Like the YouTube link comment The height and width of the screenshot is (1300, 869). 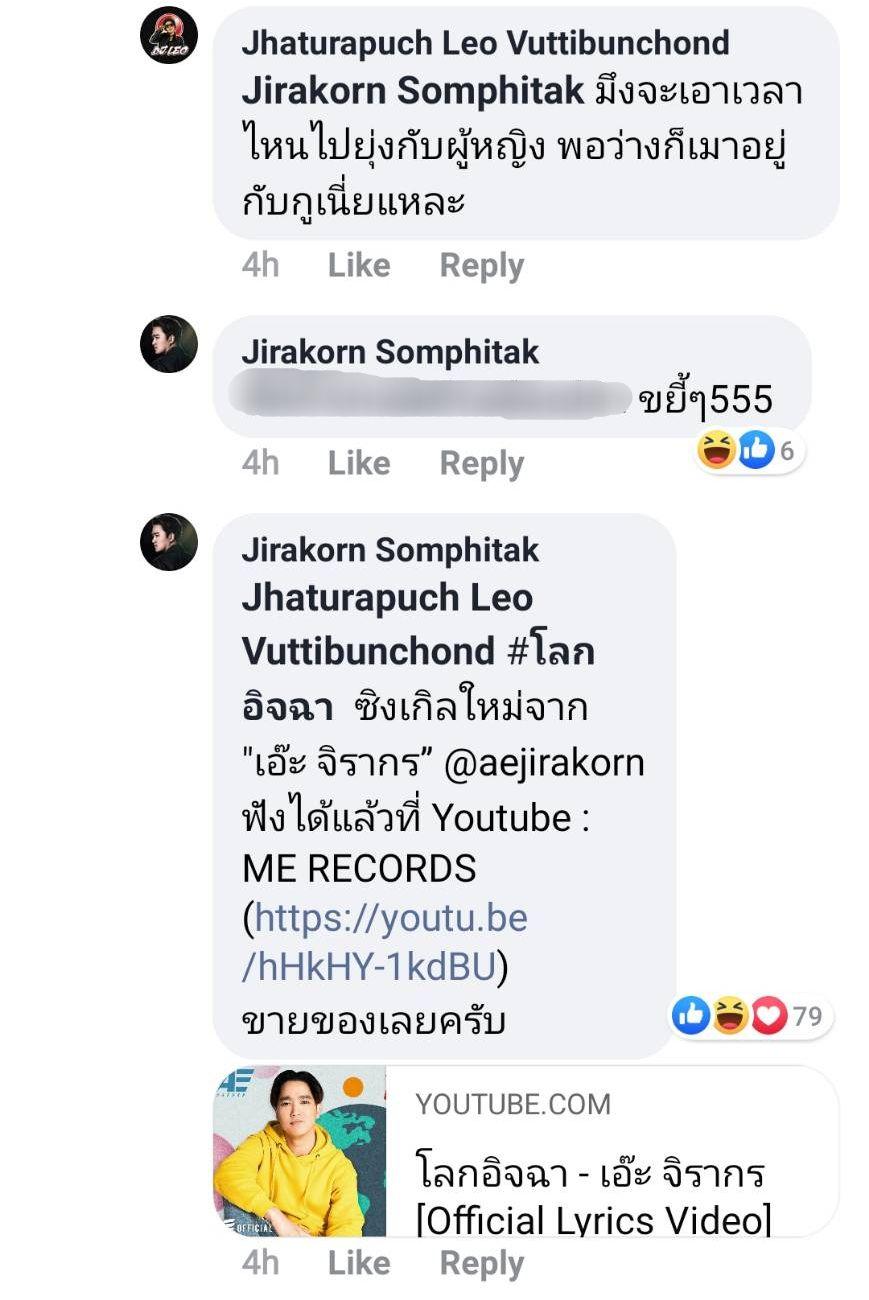click(x=359, y=1263)
